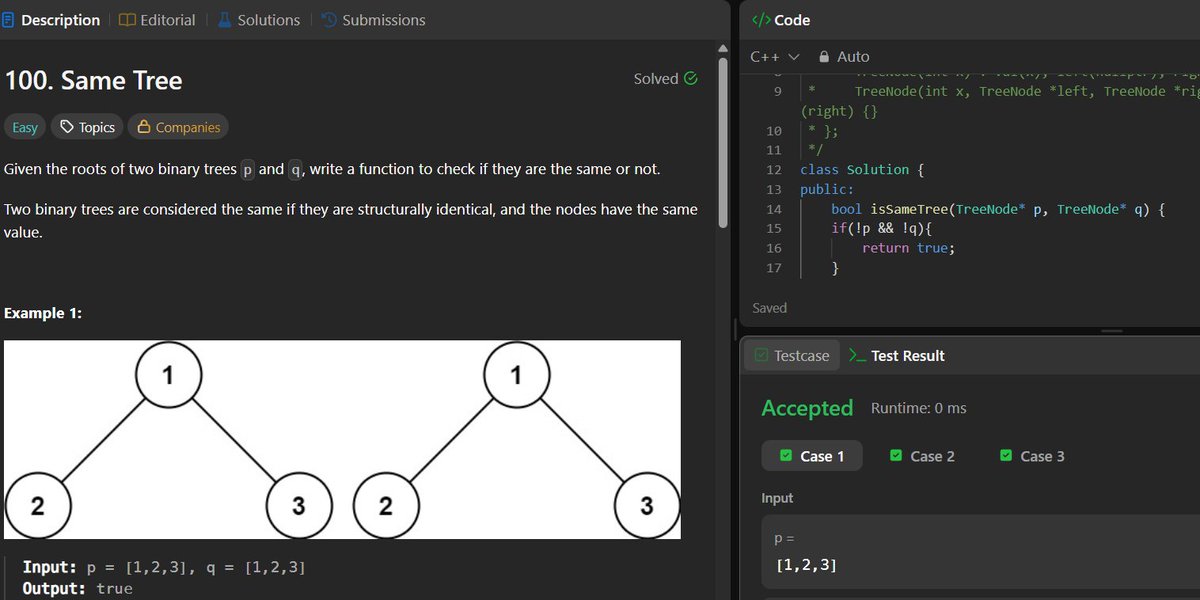Screen dimensions: 1200x600
Task: Click the Submissions history icon
Action: pos(329,20)
